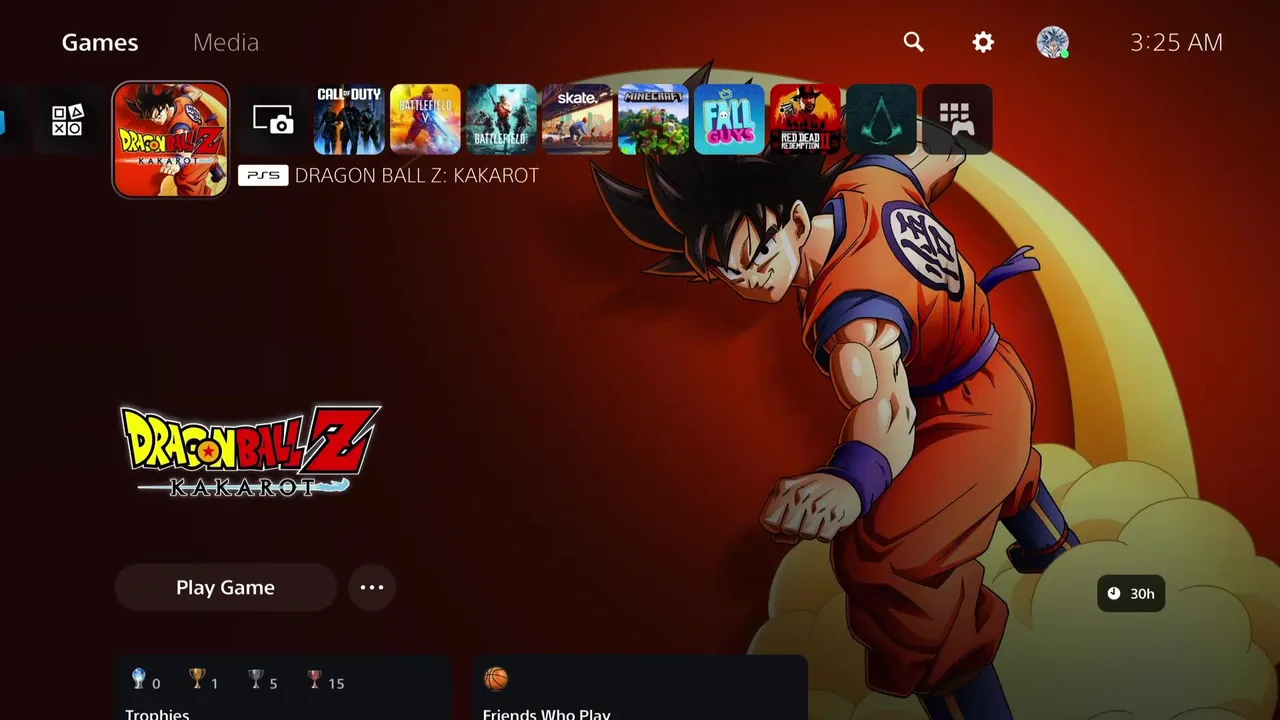The image size is (1280, 720).
Task: Open the user profile avatar
Action: pyautogui.click(x=1052, y=42)
